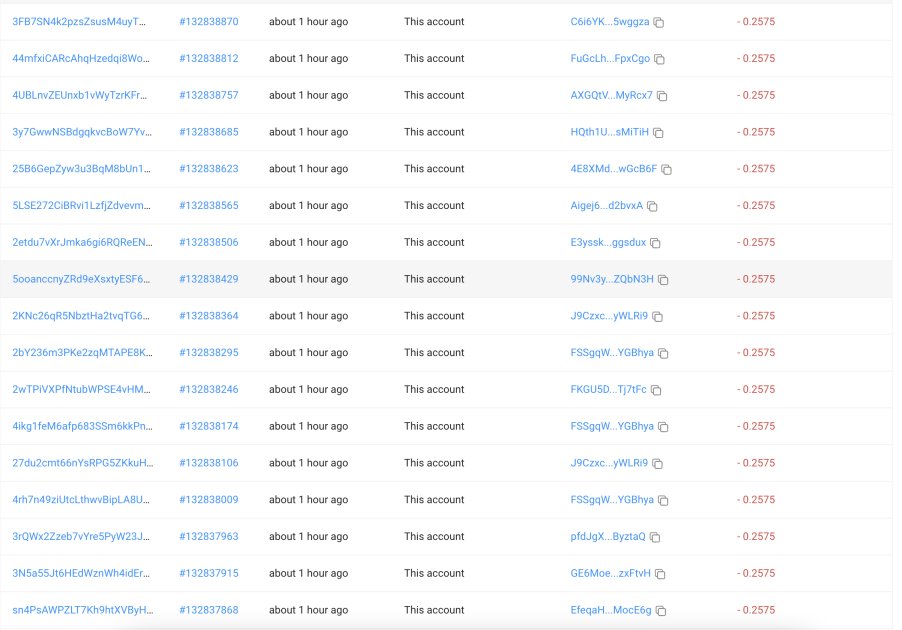View block #132838295
Screen dimensions: 902x630
[x=209, y=353]
